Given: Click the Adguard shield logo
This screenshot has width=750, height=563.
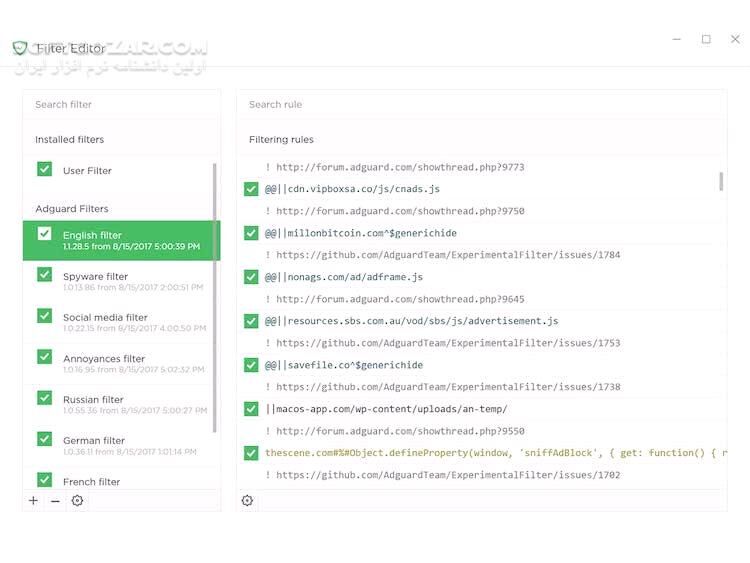Looking at the screenshot, I should tap(20, 48).
